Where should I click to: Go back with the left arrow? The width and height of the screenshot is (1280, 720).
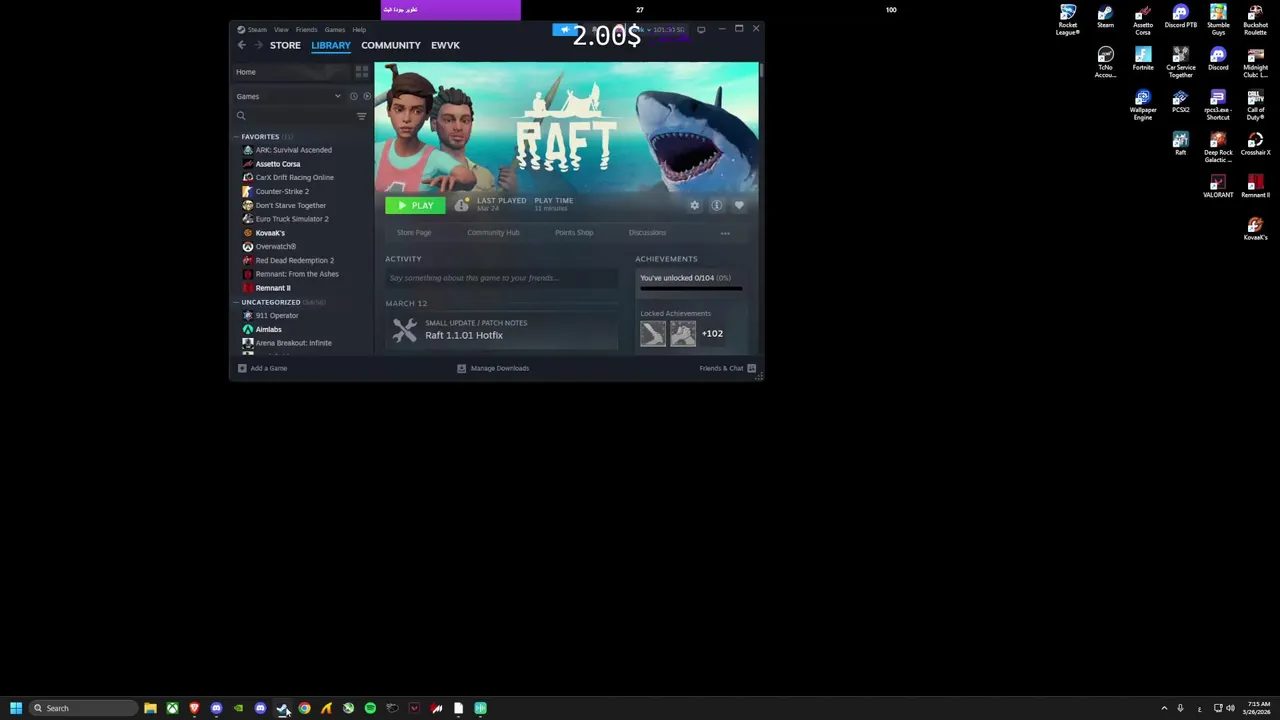[x=241, y=45]
